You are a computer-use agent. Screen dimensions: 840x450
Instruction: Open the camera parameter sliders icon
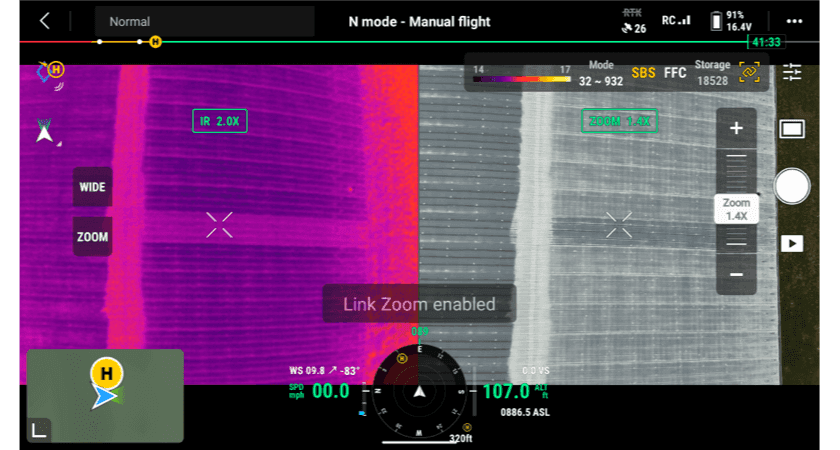point(792,72)
